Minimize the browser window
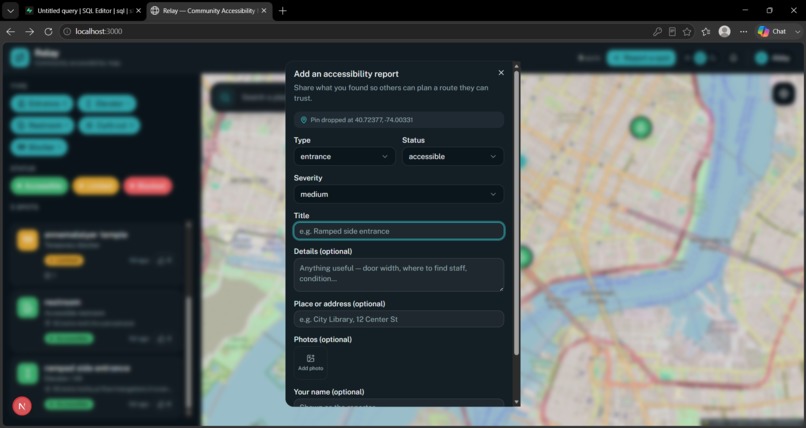The width and height of the screenshot is (806, 428). click(746, 10)
